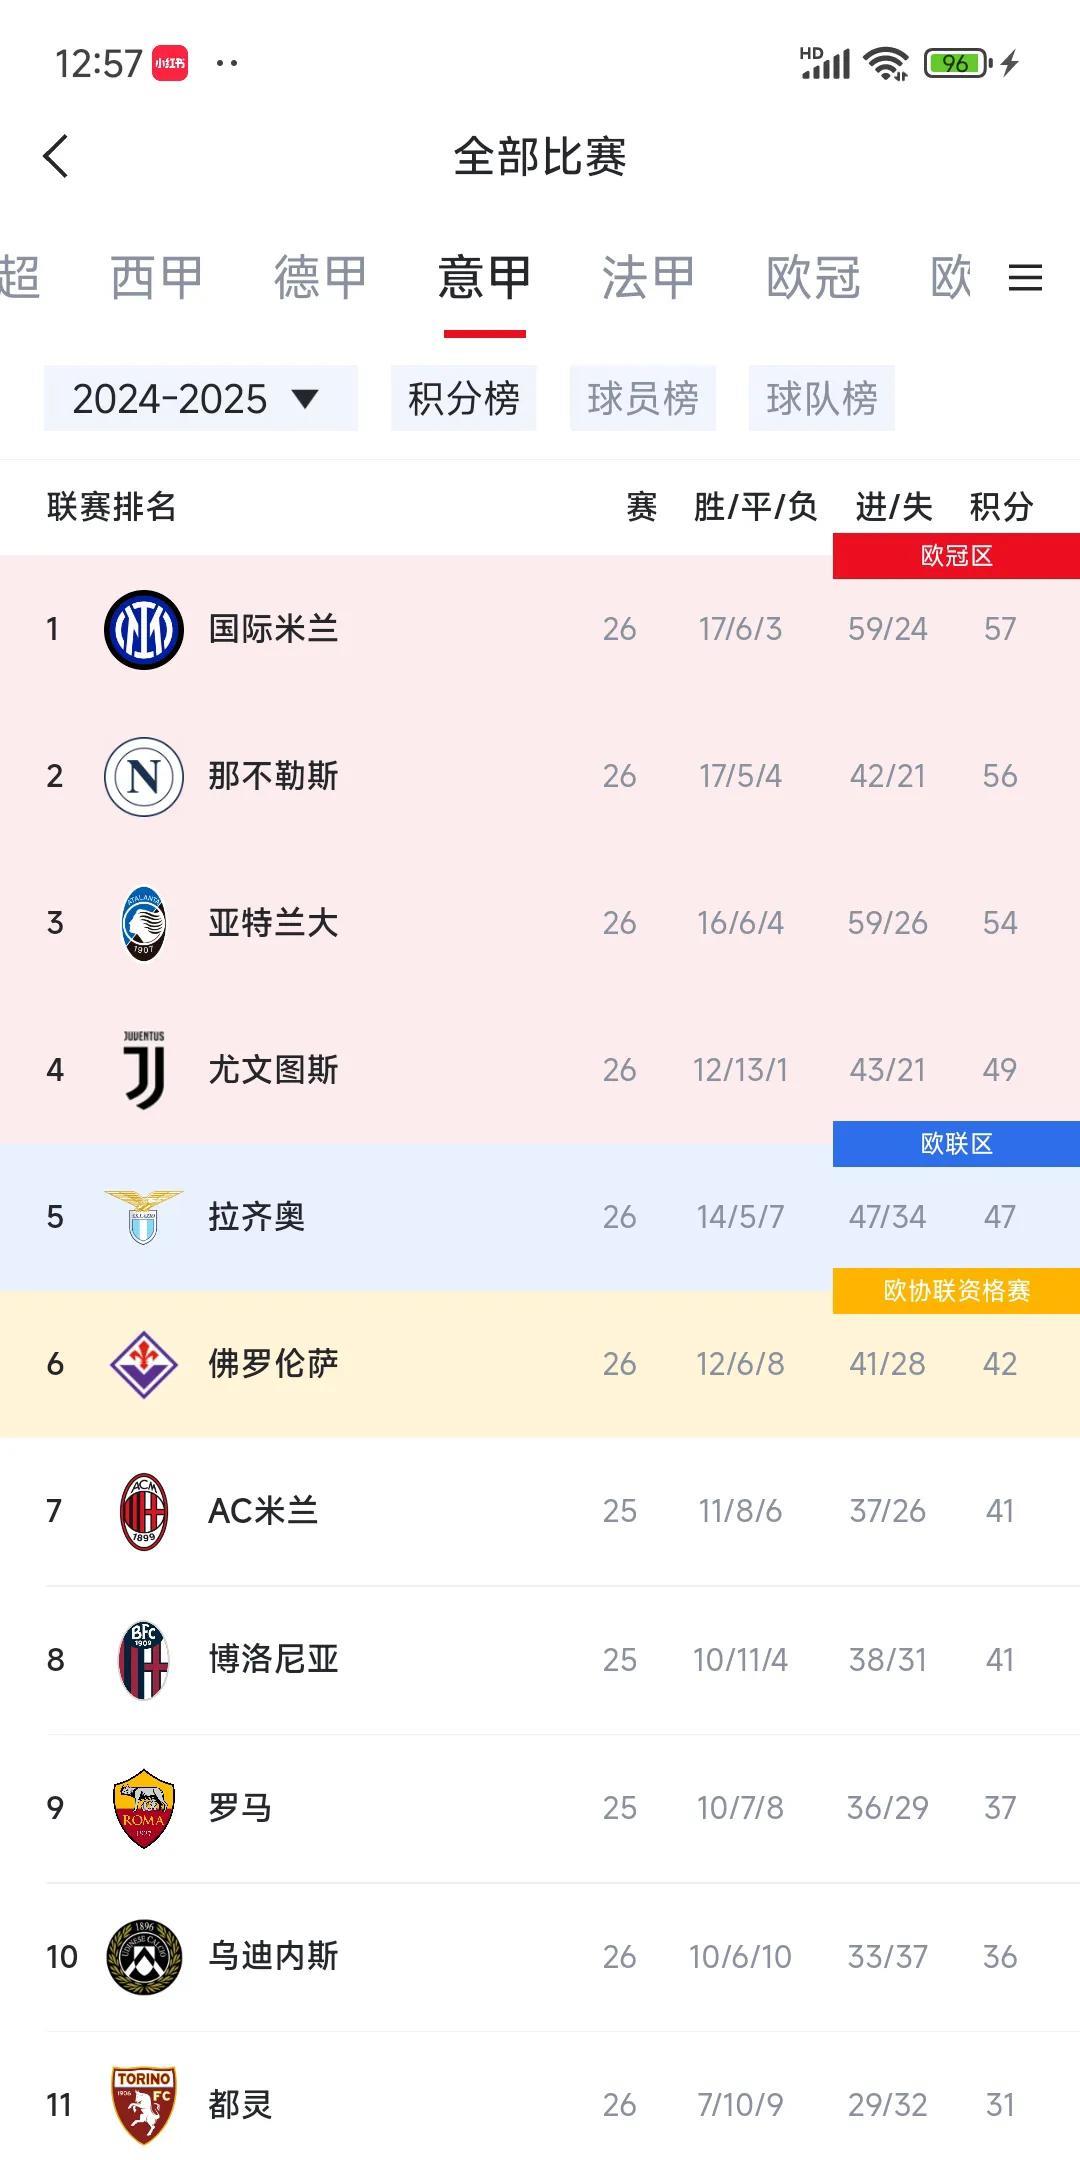Tap the Torino bull badge
Screen dimensions: 1080x2160
click(144, 2105)
